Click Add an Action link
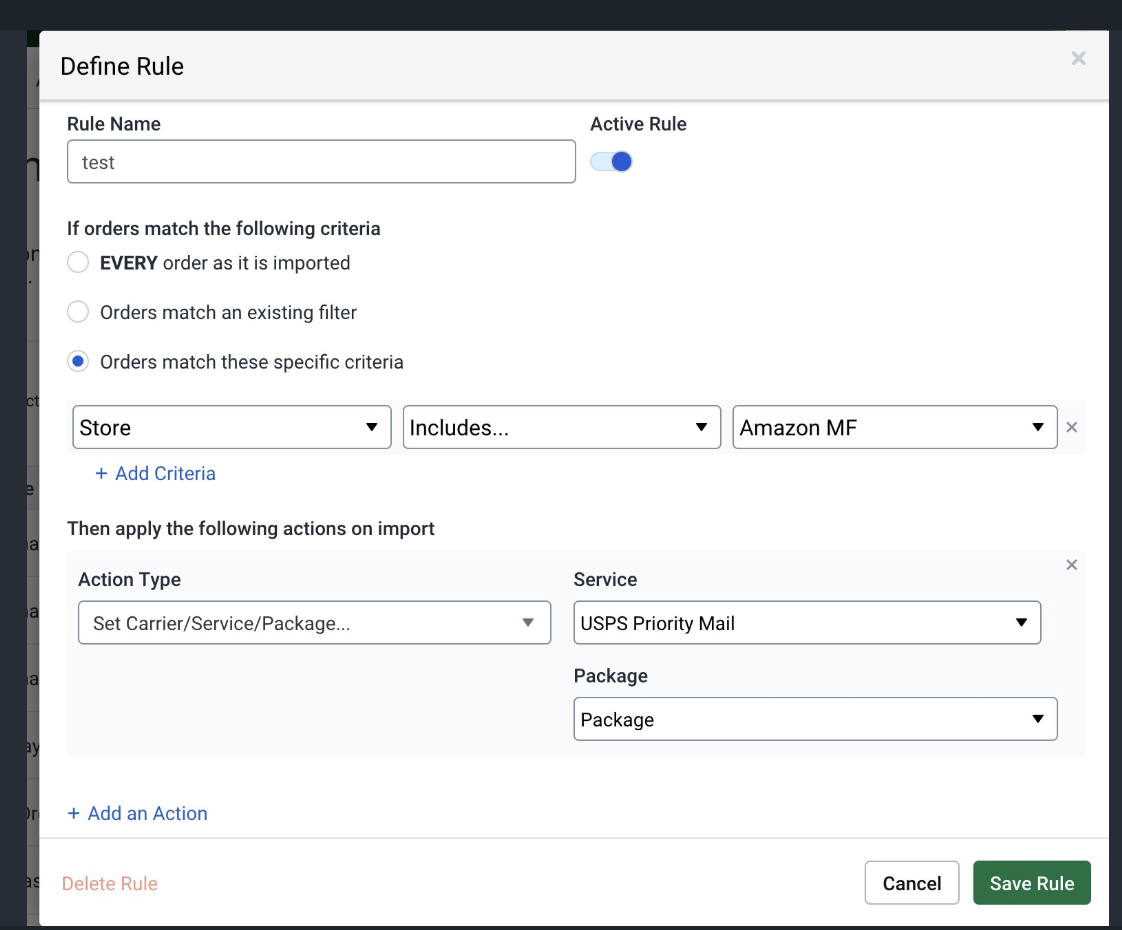This screenshot has width=1122, height=930. (138, 813)
